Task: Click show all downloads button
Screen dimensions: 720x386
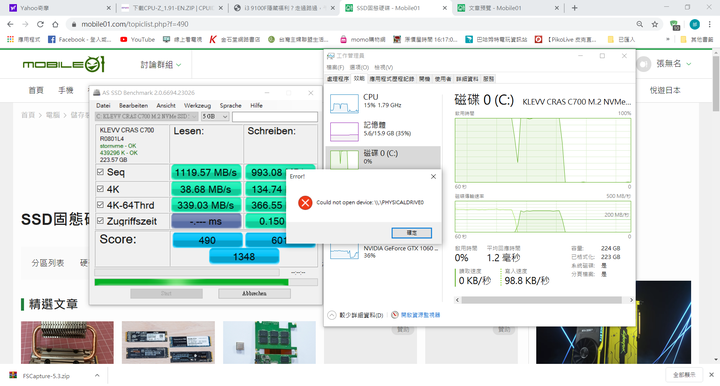Action: point(684,375)
